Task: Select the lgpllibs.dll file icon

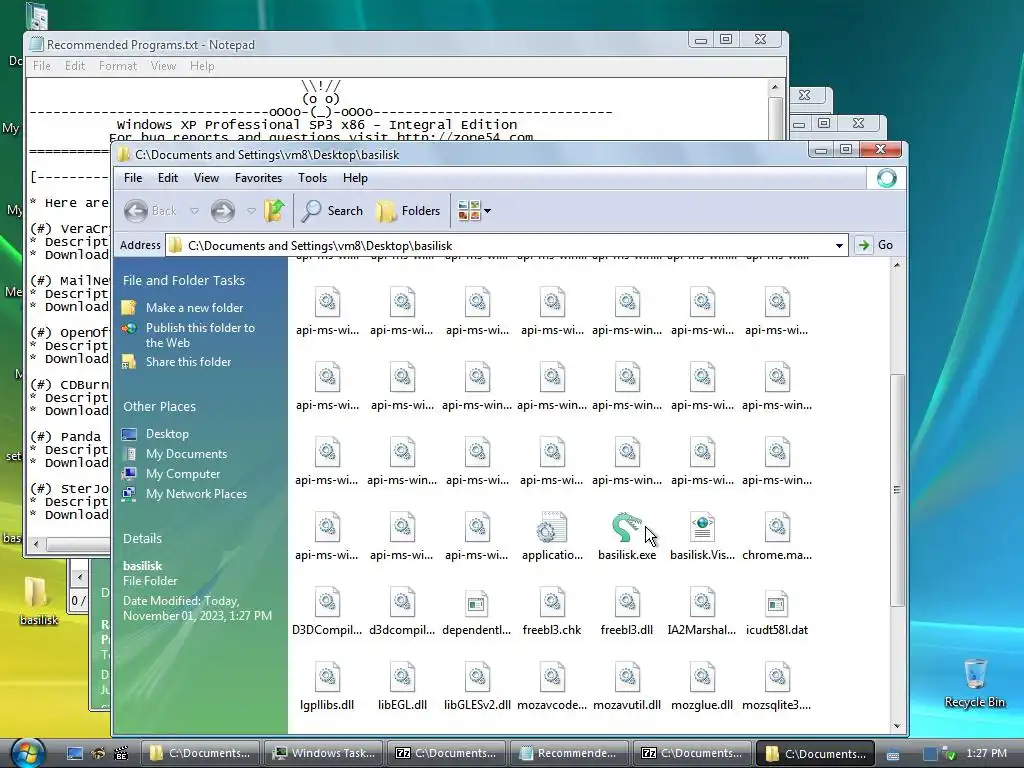Action: [327, 678]
